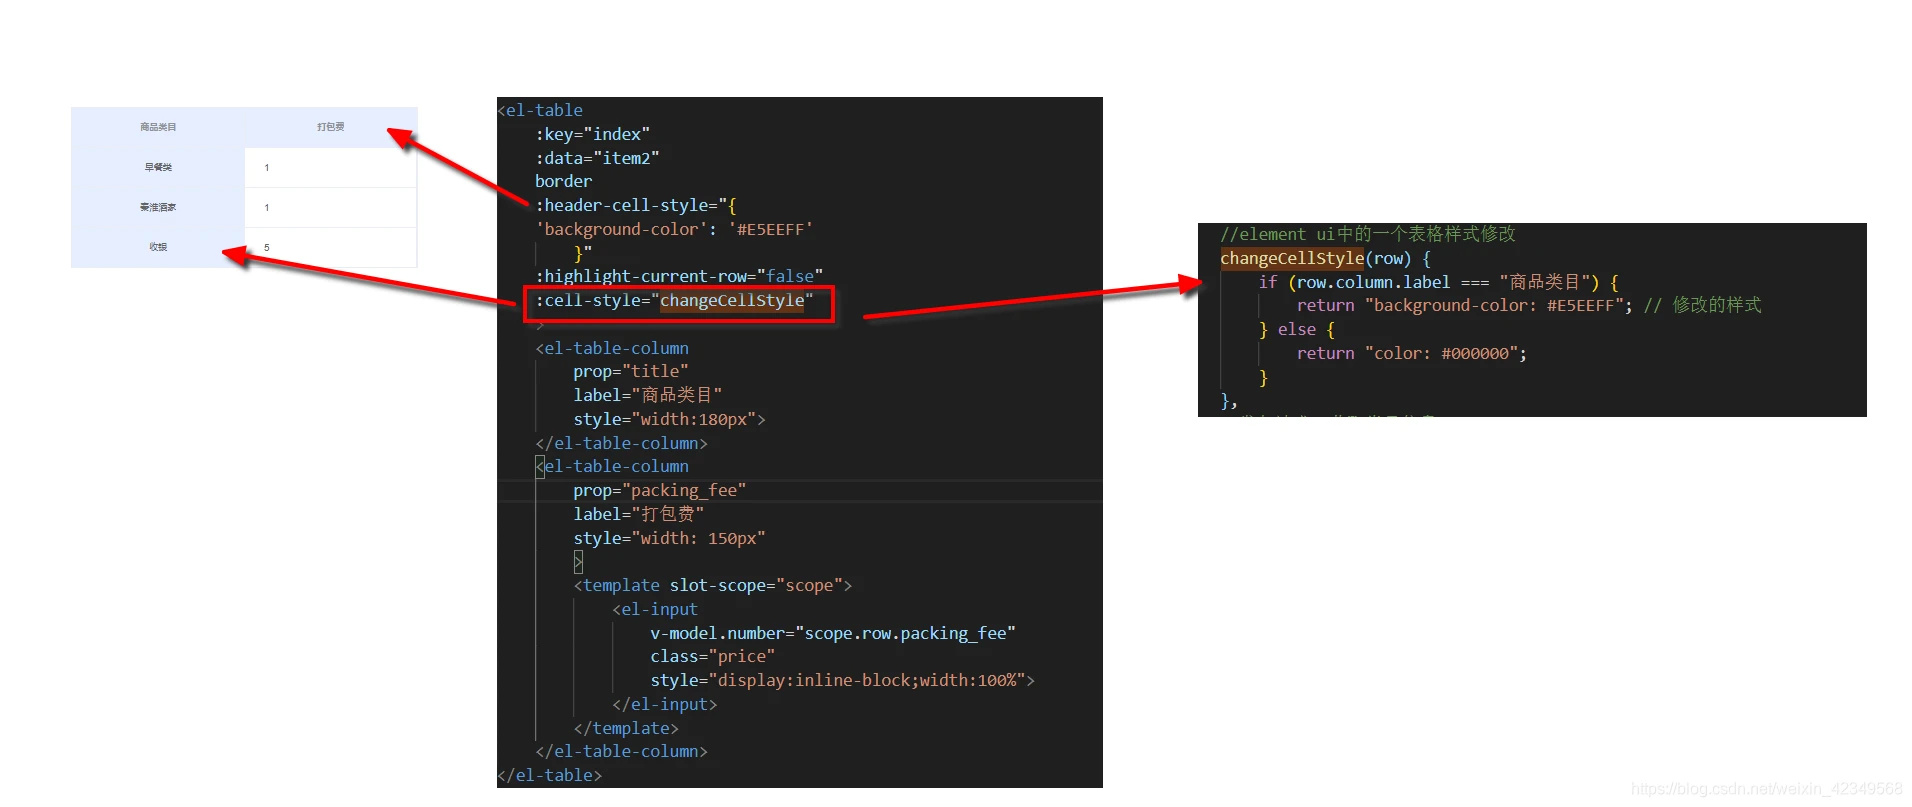
Task: Click the return "background-color: #E5EEFF" statement
Action: 1464,305
